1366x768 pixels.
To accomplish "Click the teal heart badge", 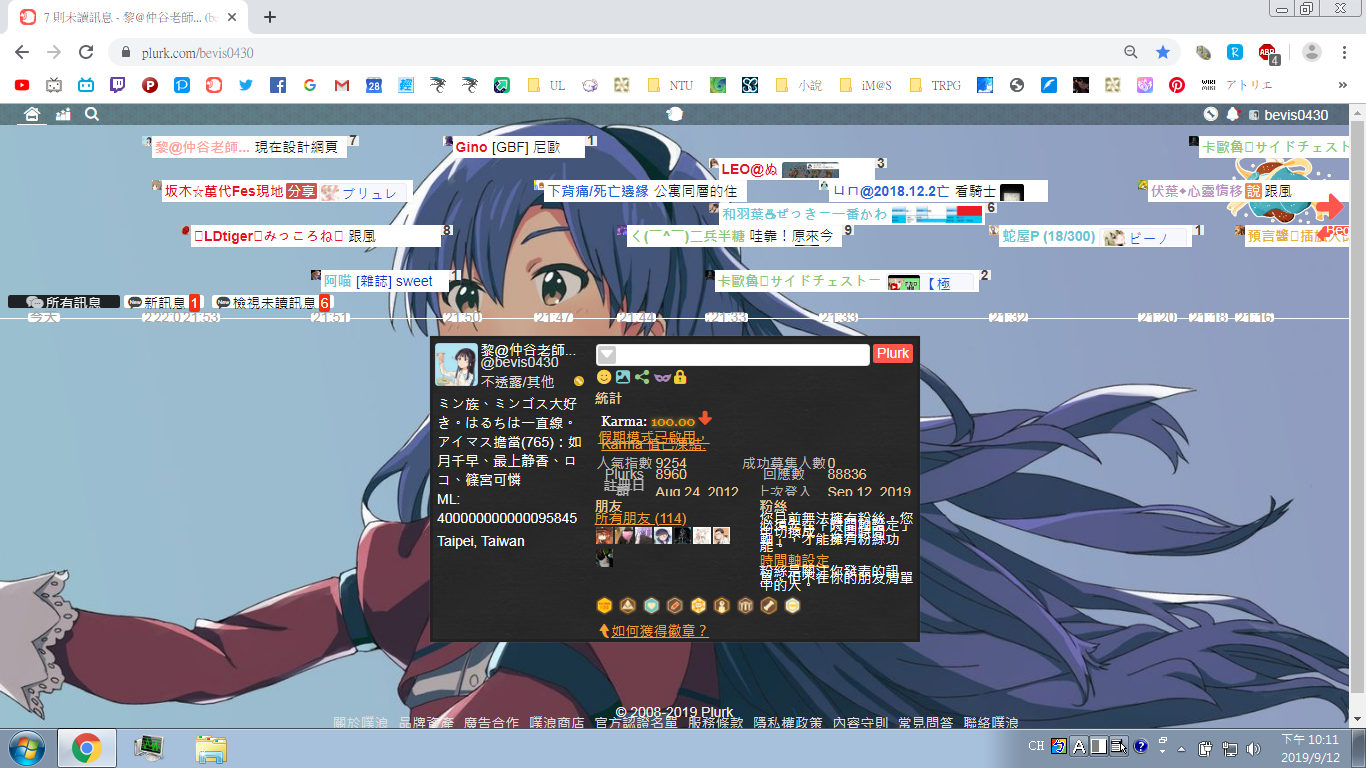I will [652, 605].
